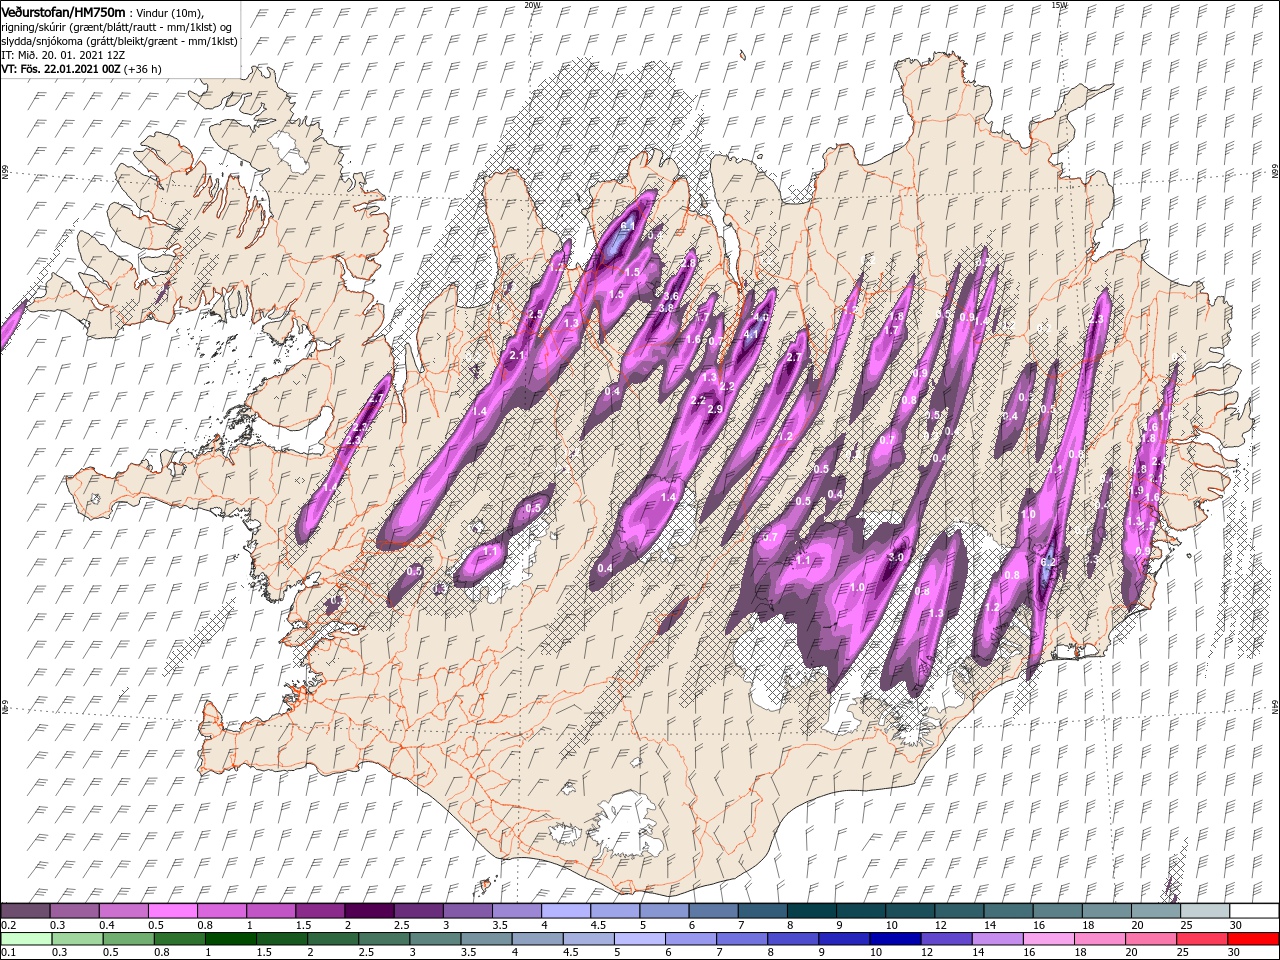Select the rain legend swatch starting at 0.8
This screenshot has width=1280, height=960.
point(179,938)
